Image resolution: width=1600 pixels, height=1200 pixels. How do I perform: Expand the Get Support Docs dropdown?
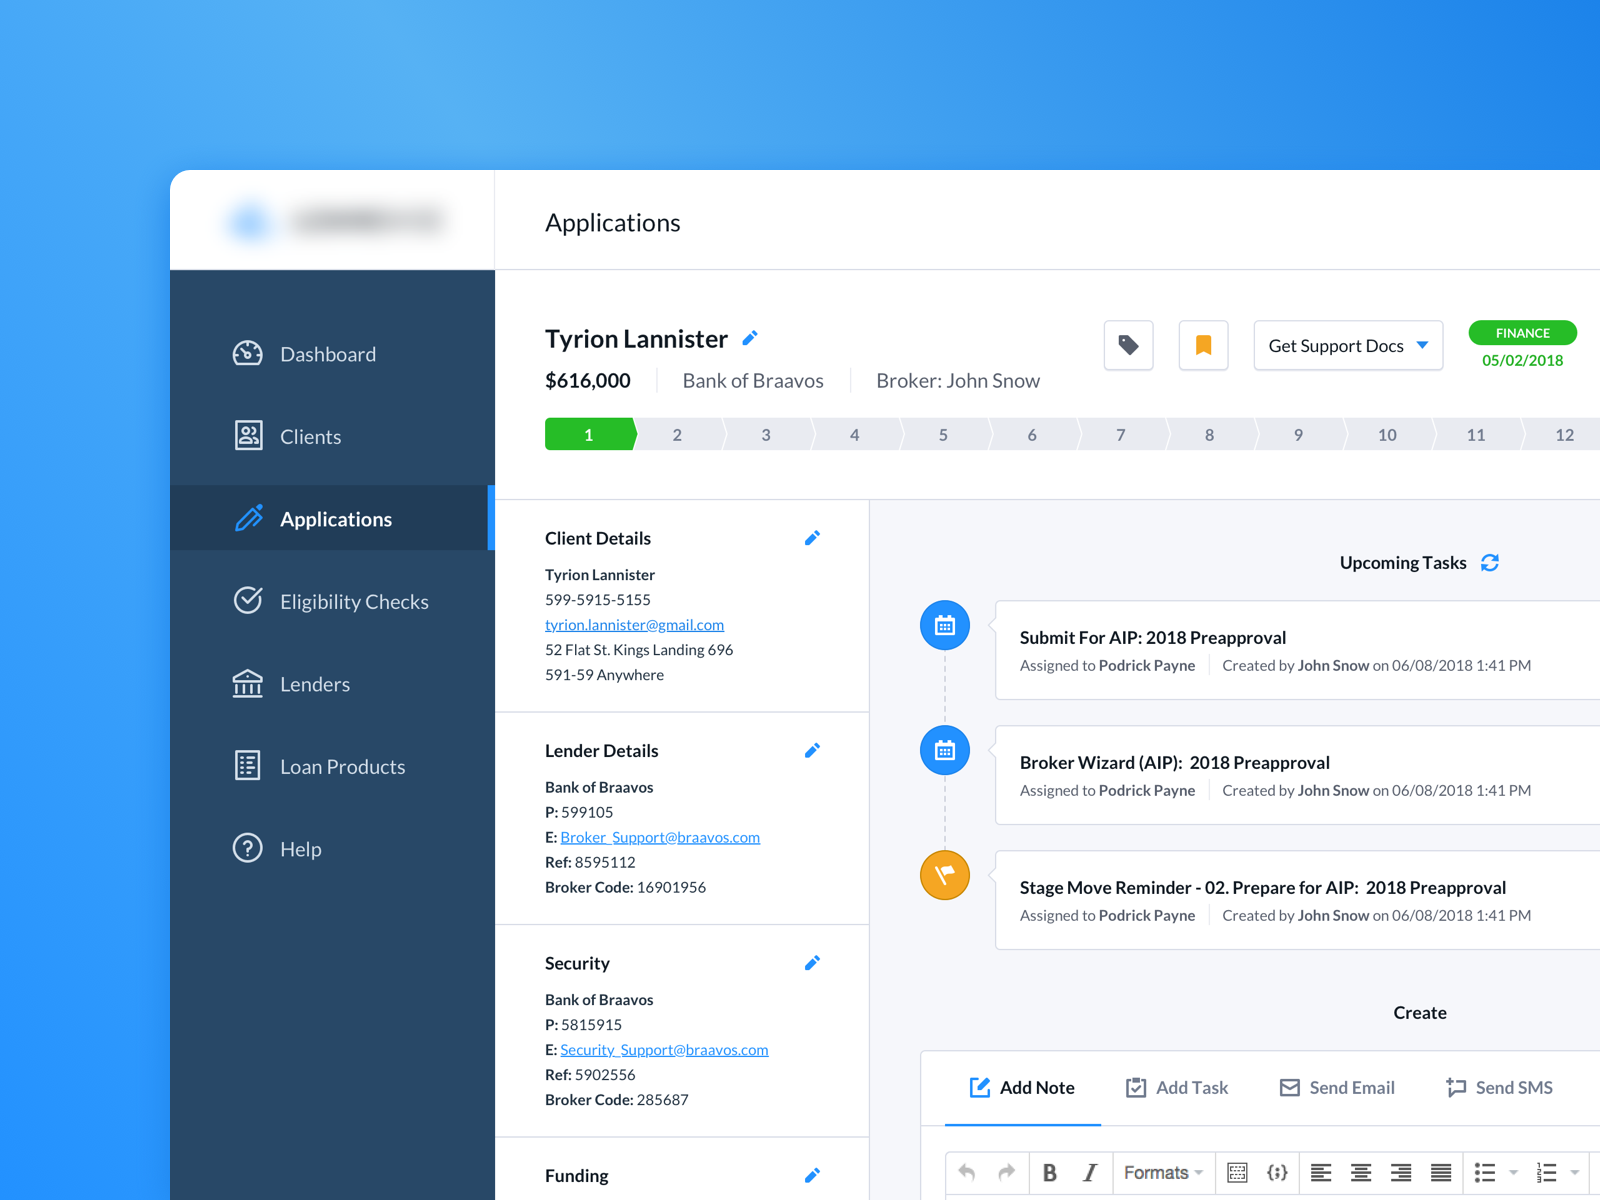(1347, 345)
